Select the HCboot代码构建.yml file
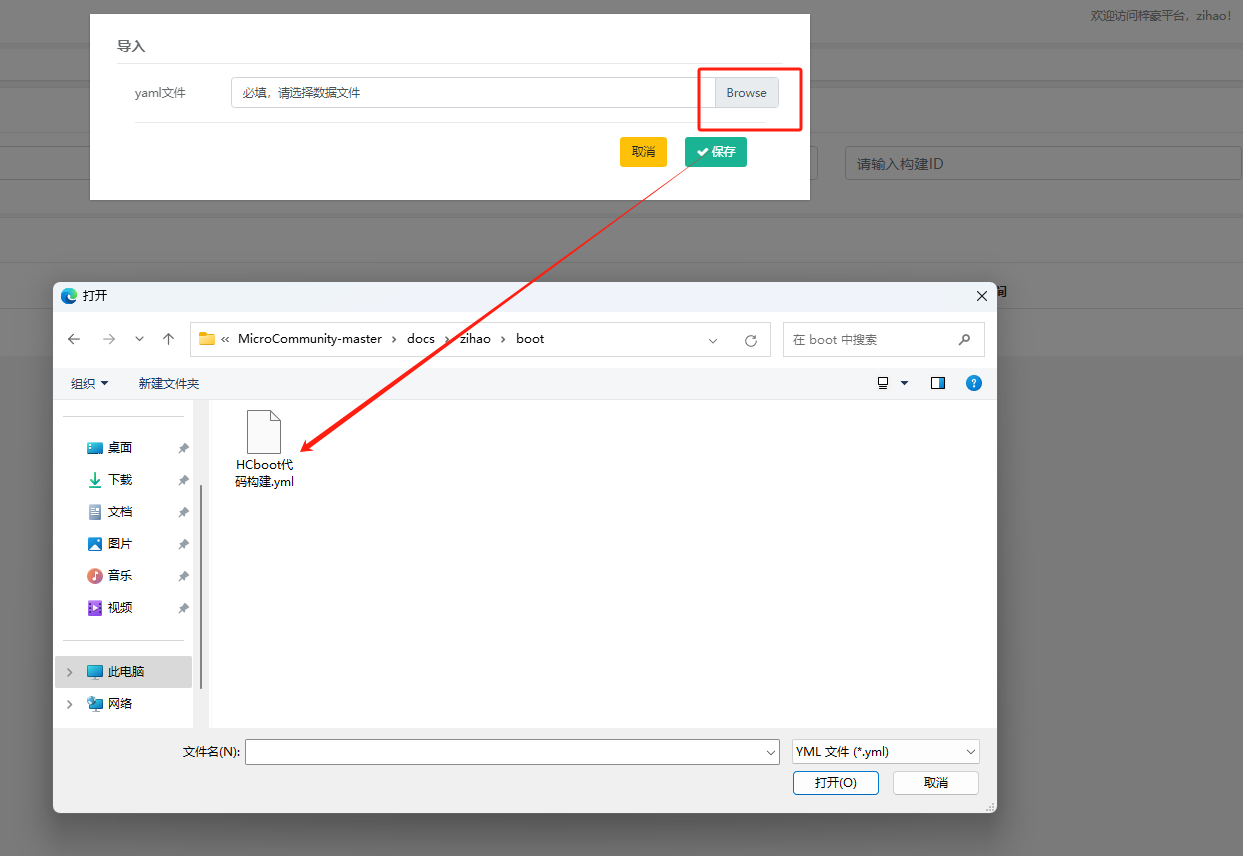1243x856 pixels. pyautogui.click(x=265, y=450)
